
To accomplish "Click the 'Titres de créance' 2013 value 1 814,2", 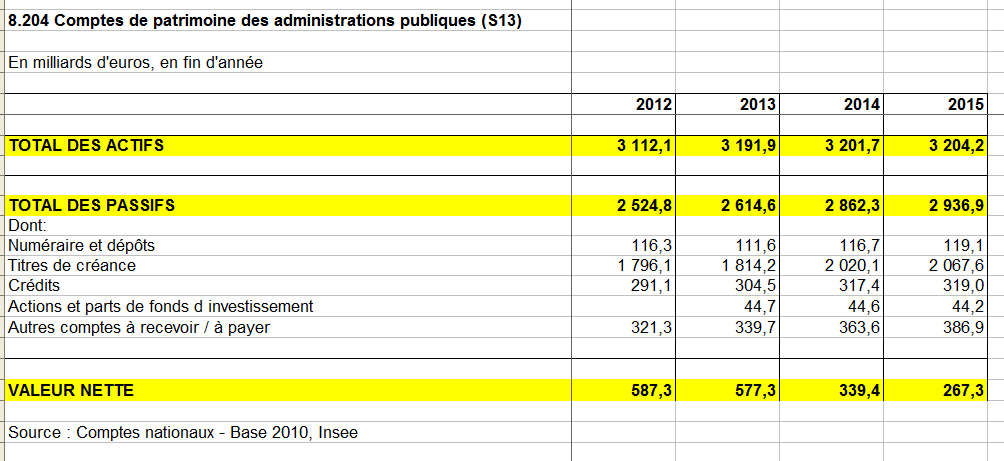I will coord(748,266).
